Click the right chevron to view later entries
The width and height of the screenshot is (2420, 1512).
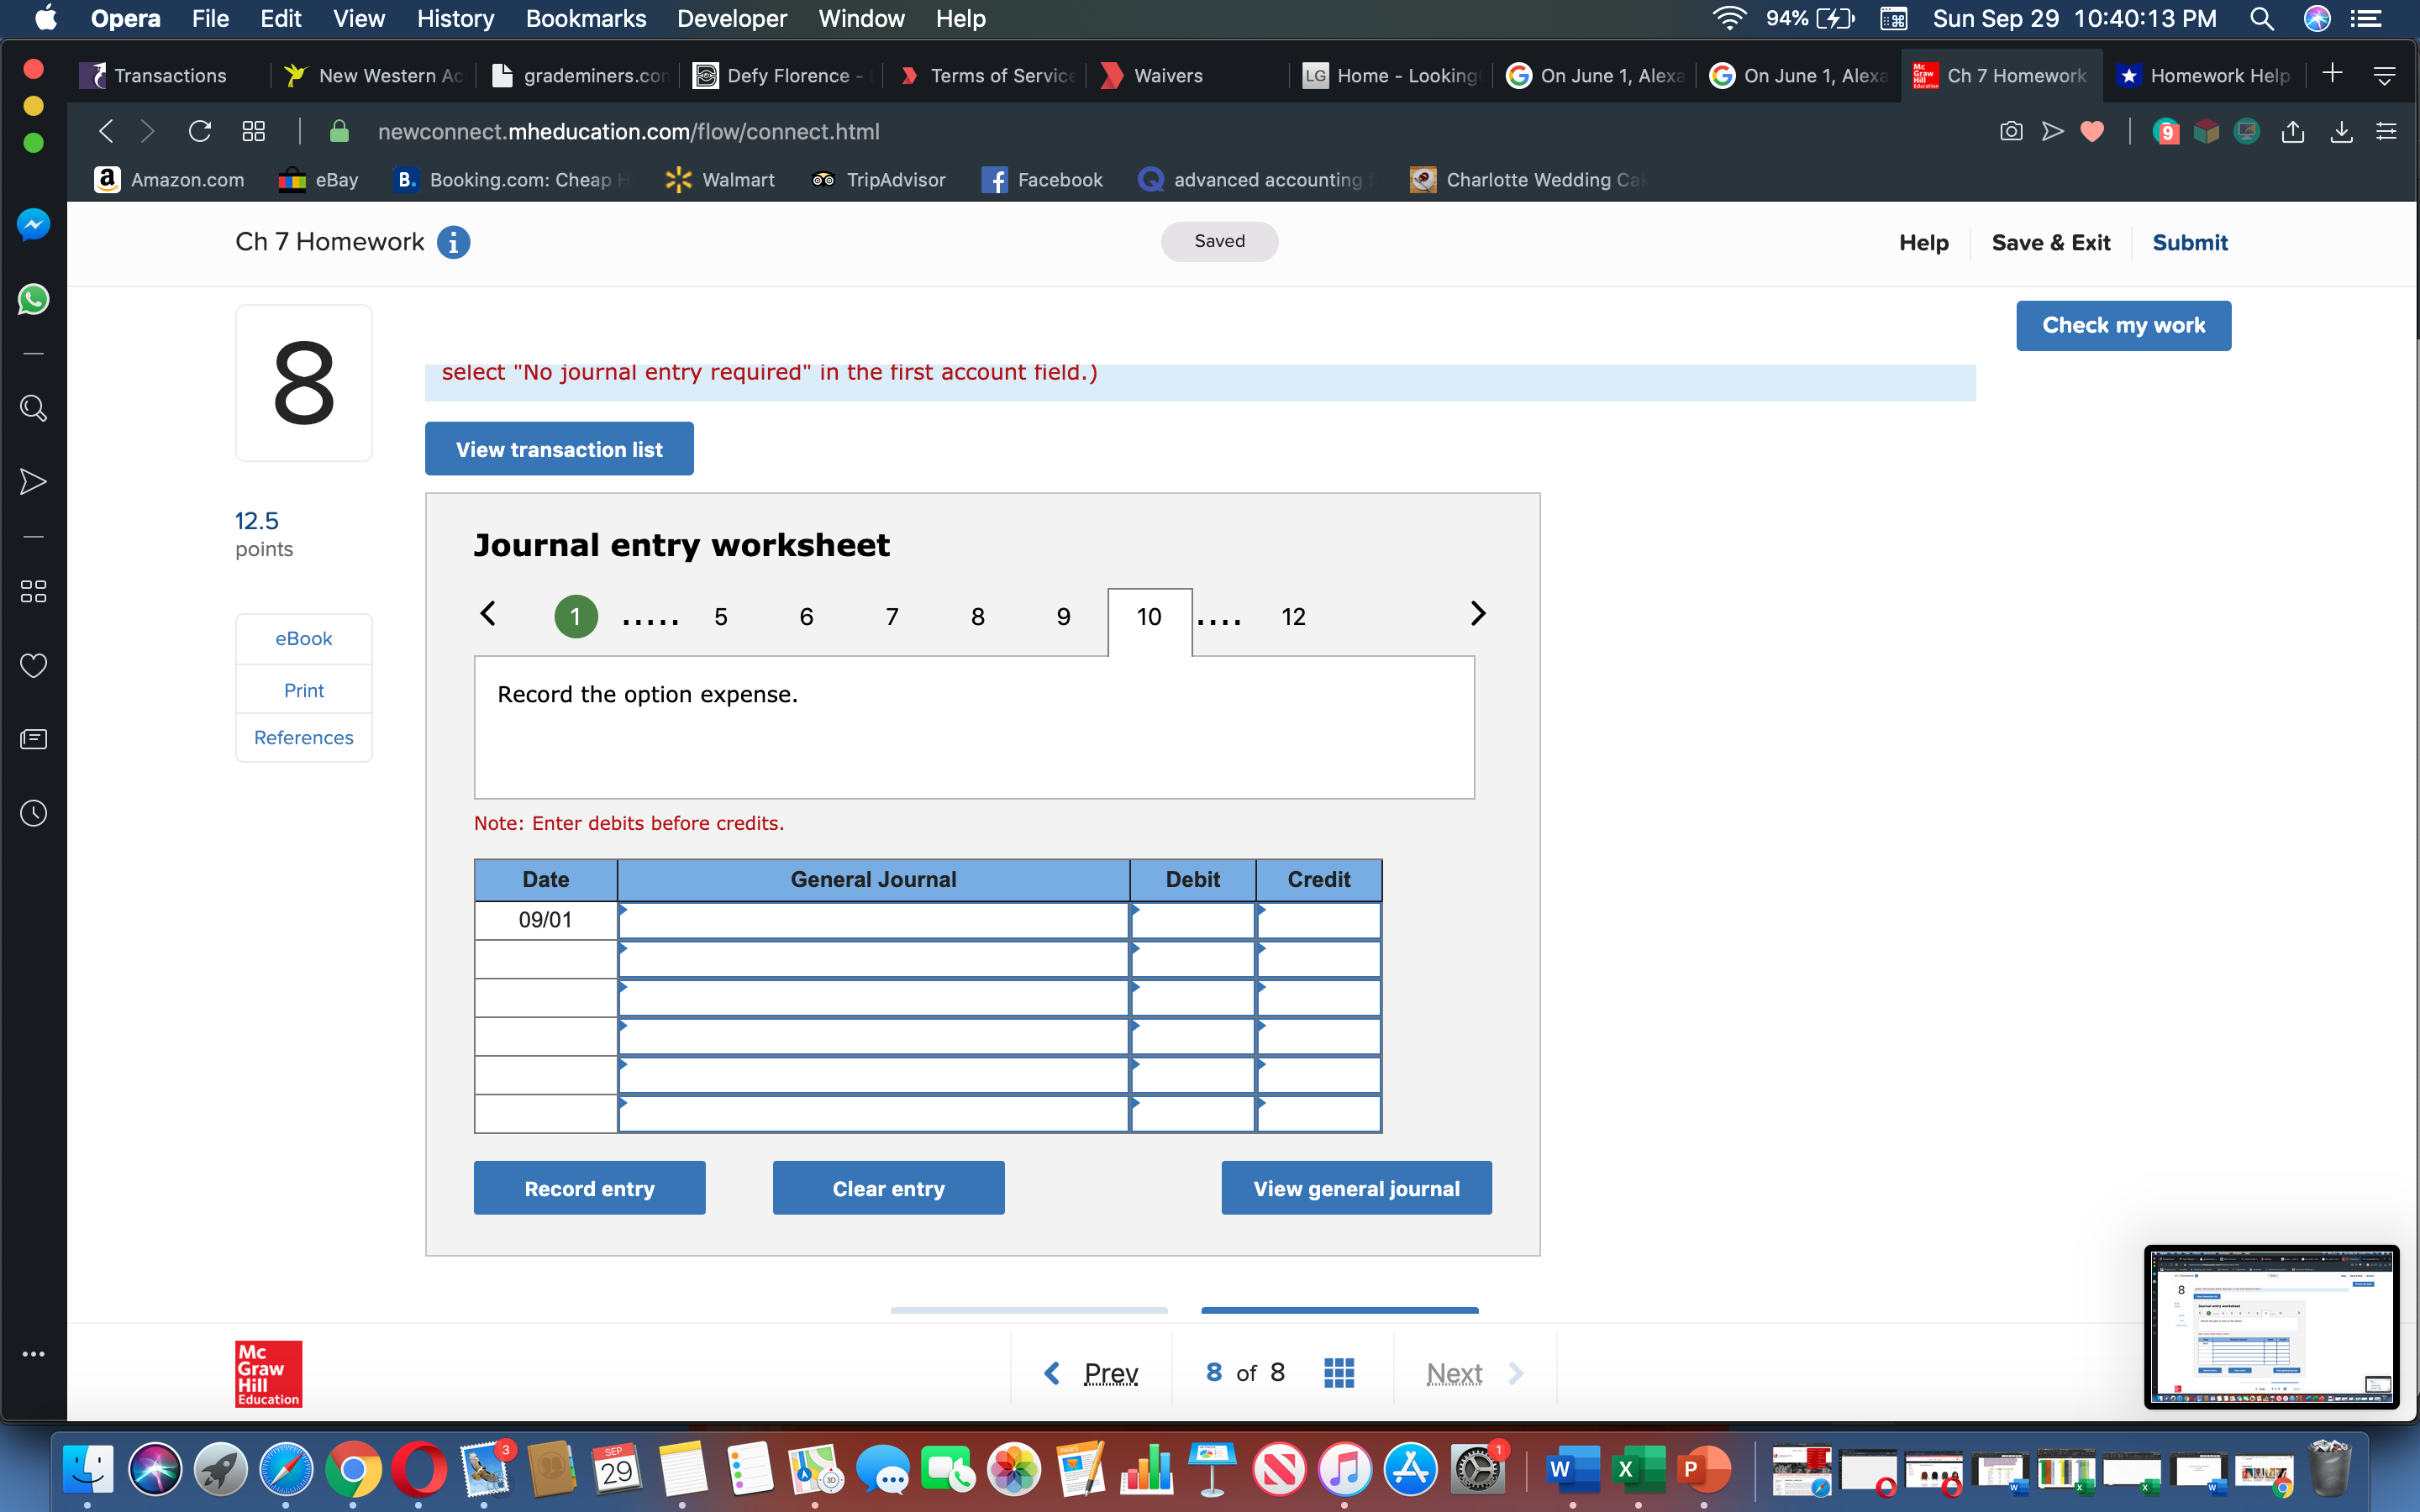pos(1478,613)
